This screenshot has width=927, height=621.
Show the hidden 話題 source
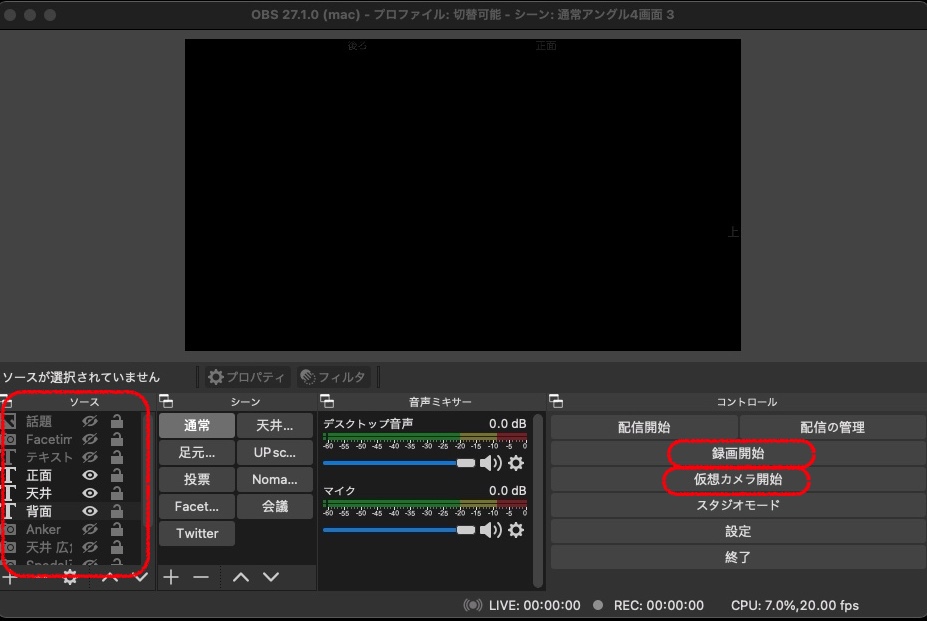[x=90, y=421]
